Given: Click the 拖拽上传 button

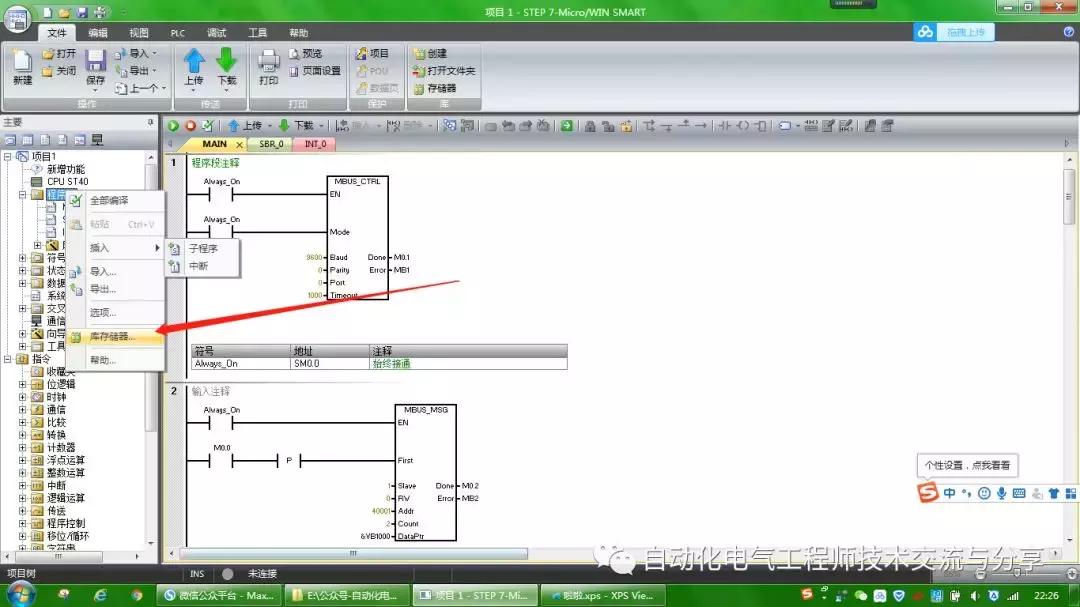Looking at the screenshot, I should [965, 32].
